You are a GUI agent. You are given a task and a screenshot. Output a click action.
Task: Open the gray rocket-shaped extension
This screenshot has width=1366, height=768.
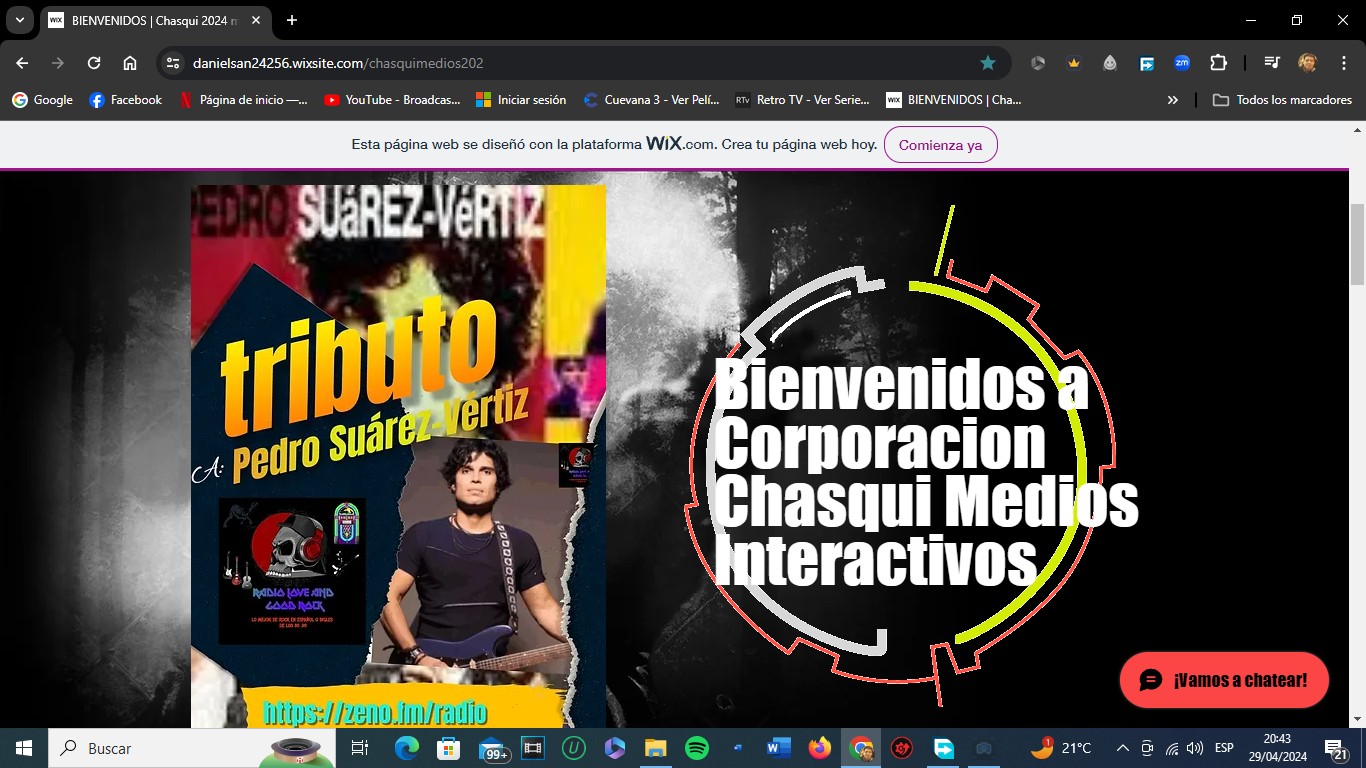pos(1110,63)
